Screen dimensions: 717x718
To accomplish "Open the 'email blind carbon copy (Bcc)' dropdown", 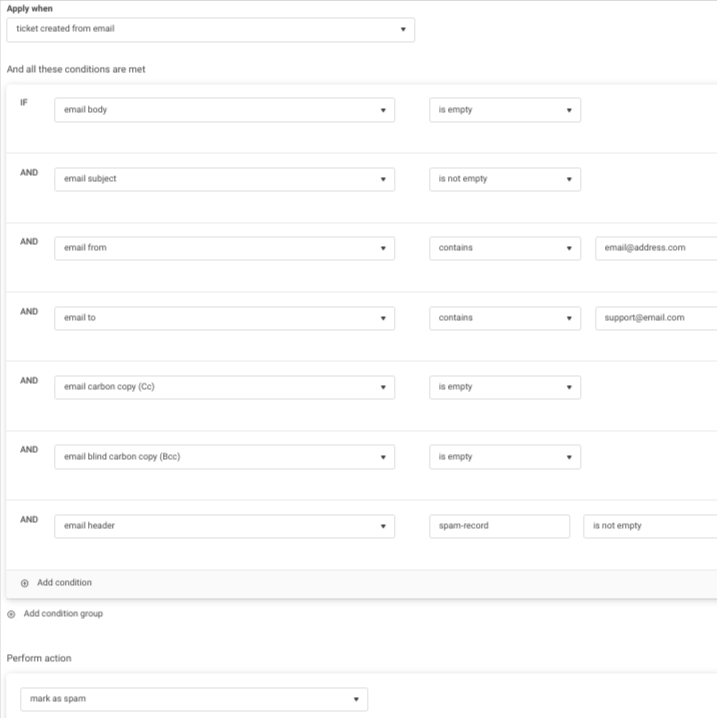I will tap(224, 457).
